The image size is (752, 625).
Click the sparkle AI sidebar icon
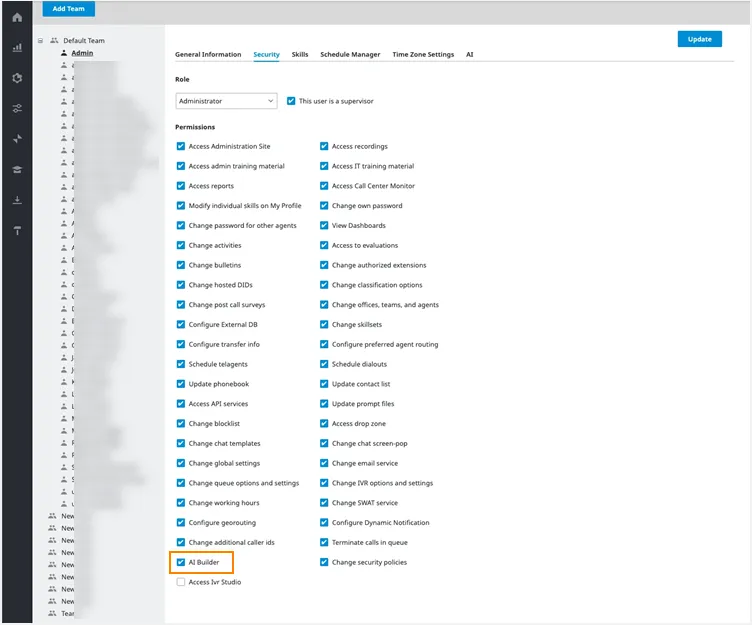coord(17,139)
